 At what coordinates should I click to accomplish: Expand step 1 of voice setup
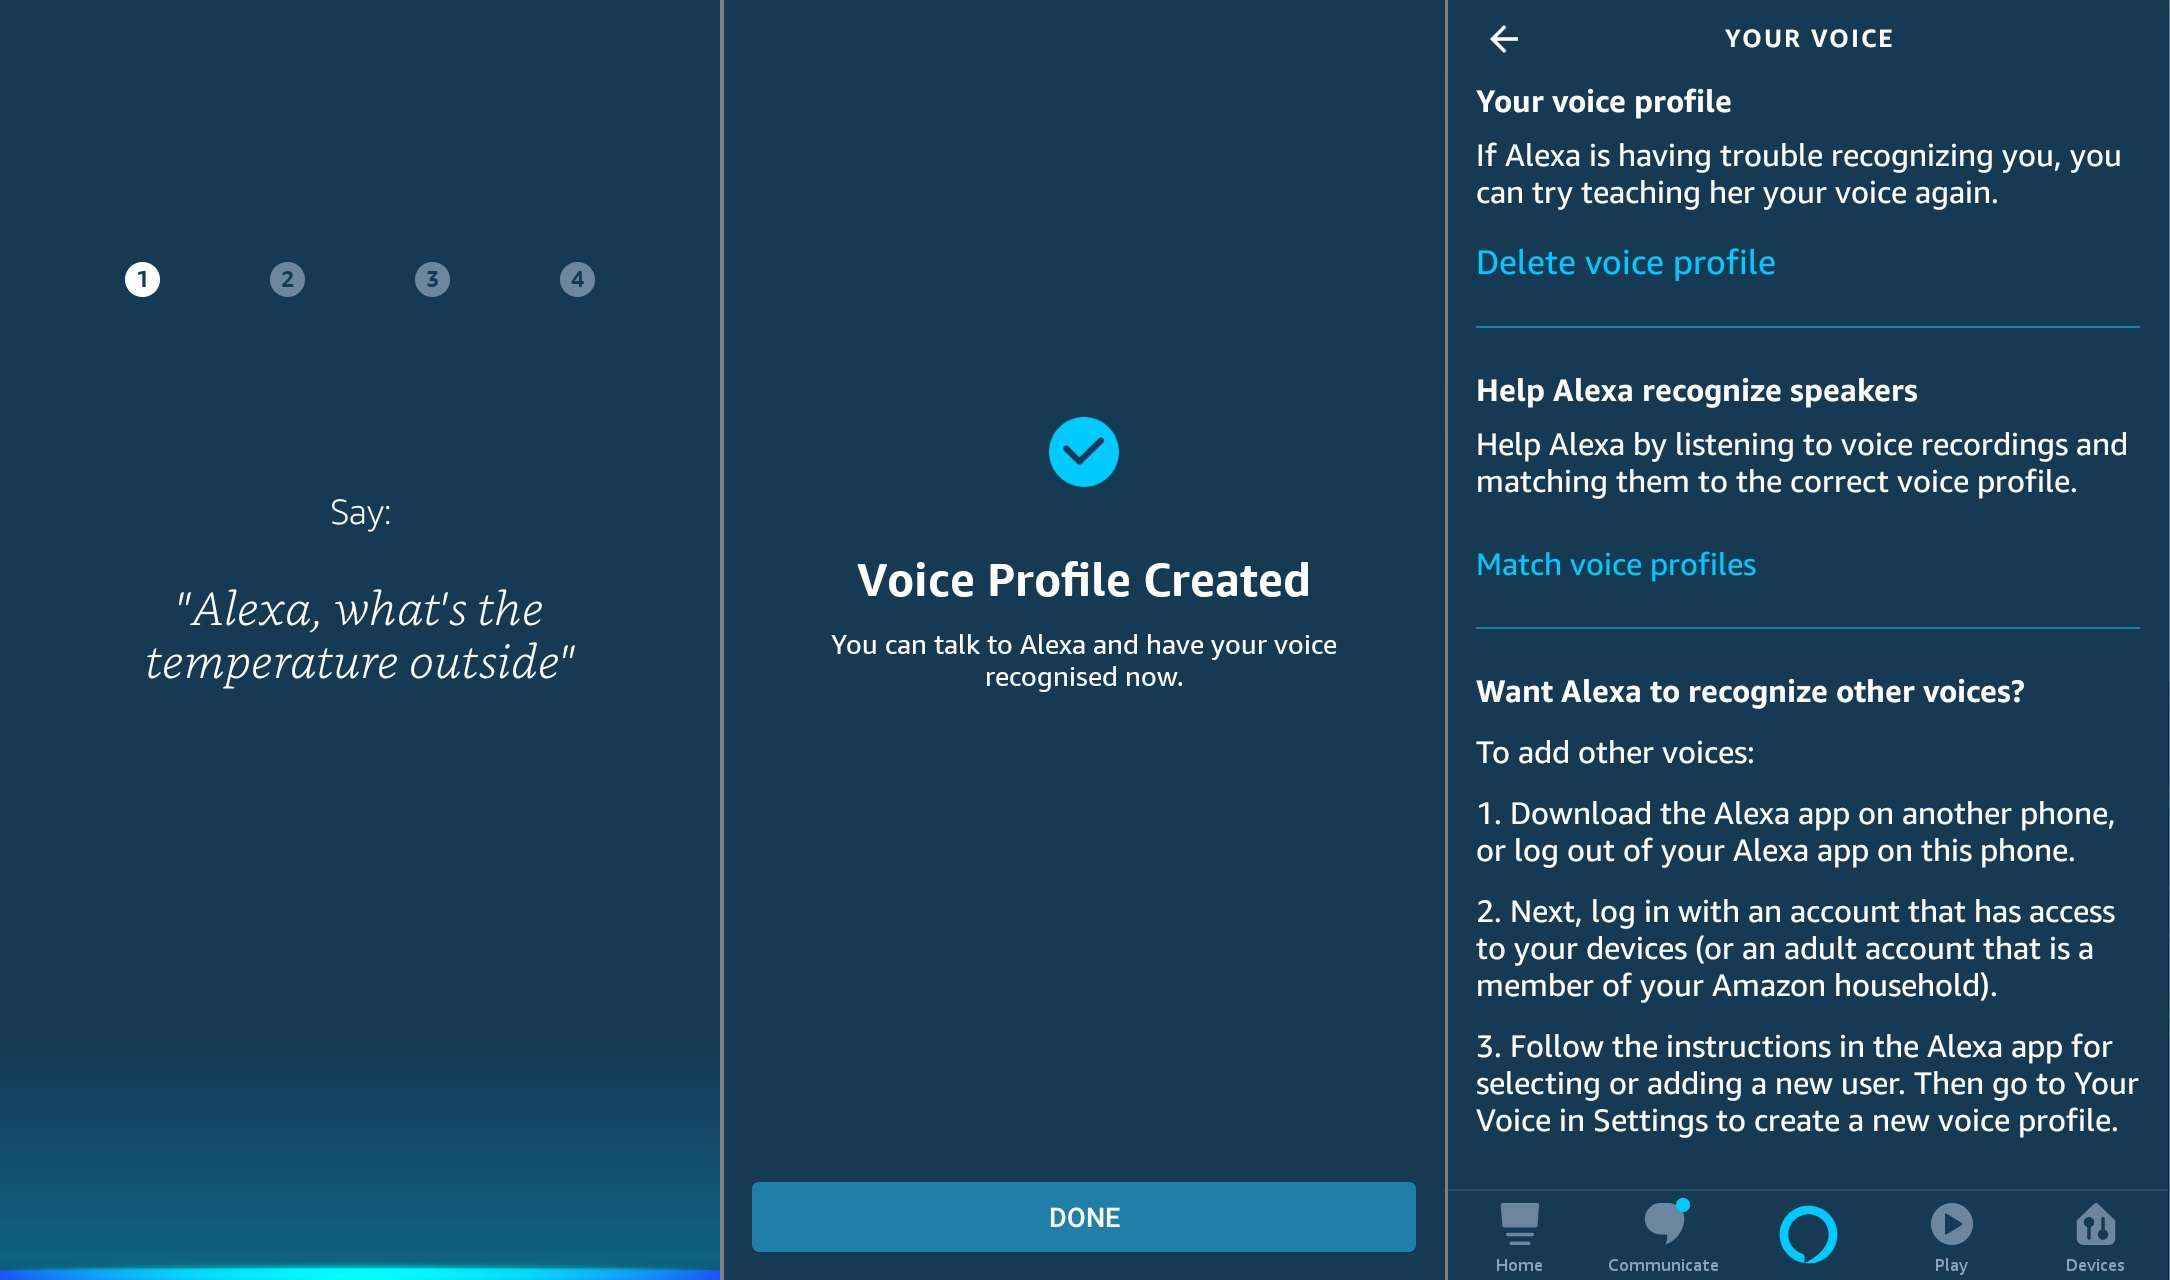(140, 279)
